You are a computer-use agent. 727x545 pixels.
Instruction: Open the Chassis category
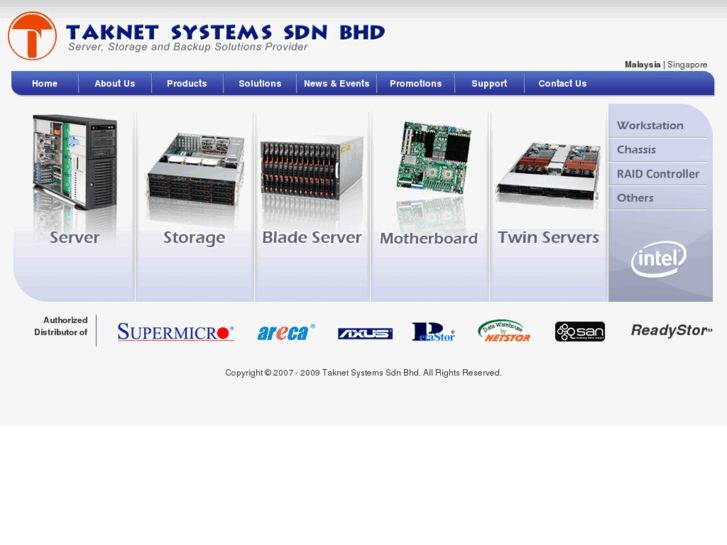click(x=636, y=149)
